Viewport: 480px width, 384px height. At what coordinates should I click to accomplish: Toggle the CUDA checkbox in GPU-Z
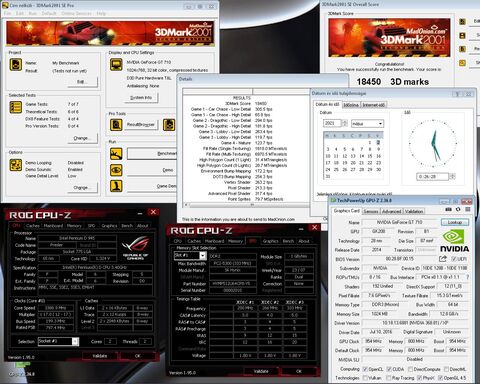tap(389, 369)
